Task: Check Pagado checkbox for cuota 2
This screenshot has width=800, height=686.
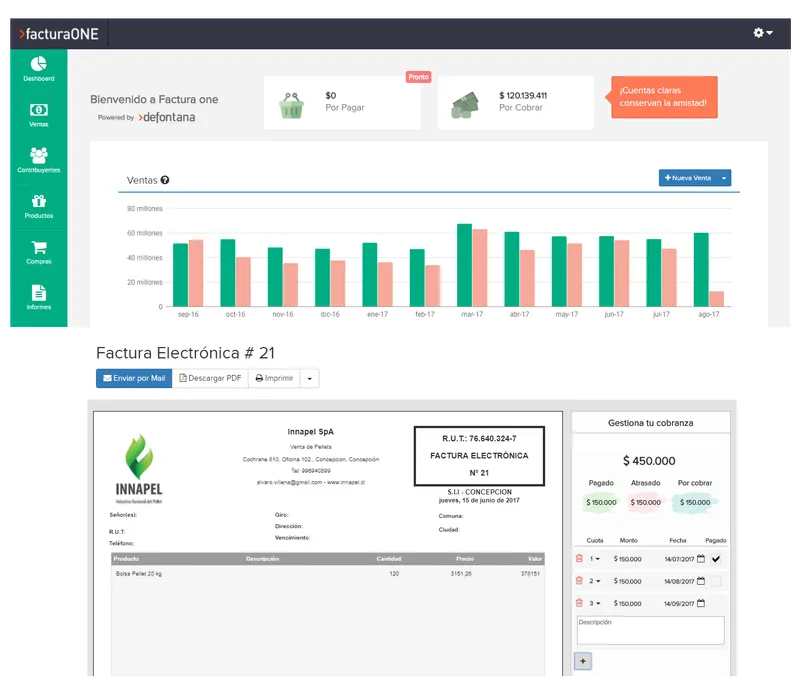Action: click(x=716, y=581)
